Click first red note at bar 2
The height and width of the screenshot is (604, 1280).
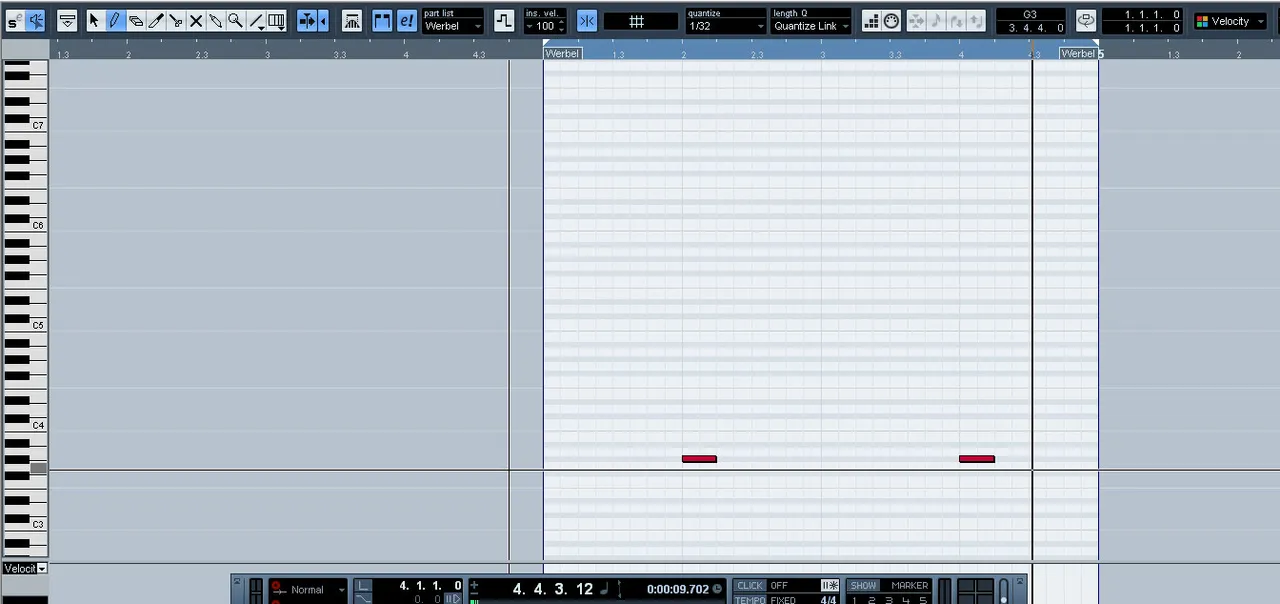click(x=699, y=459)
